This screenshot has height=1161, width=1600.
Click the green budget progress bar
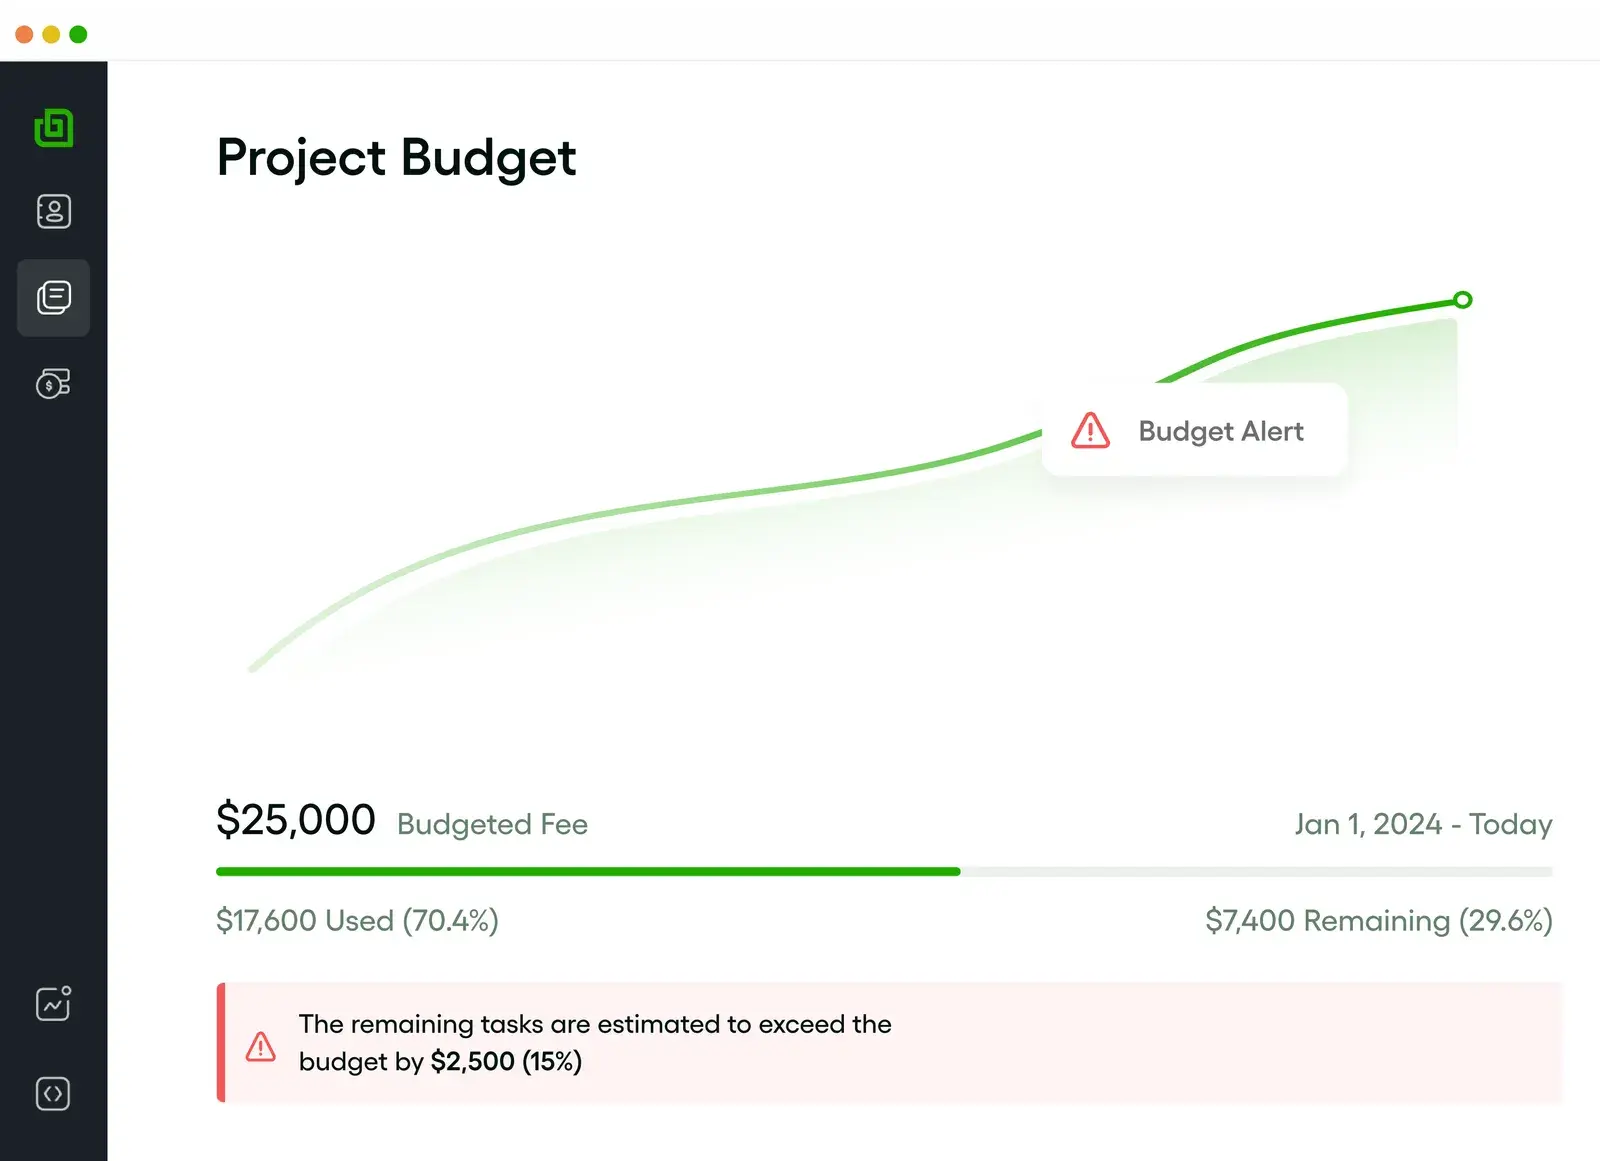click(x=588, y=872)
